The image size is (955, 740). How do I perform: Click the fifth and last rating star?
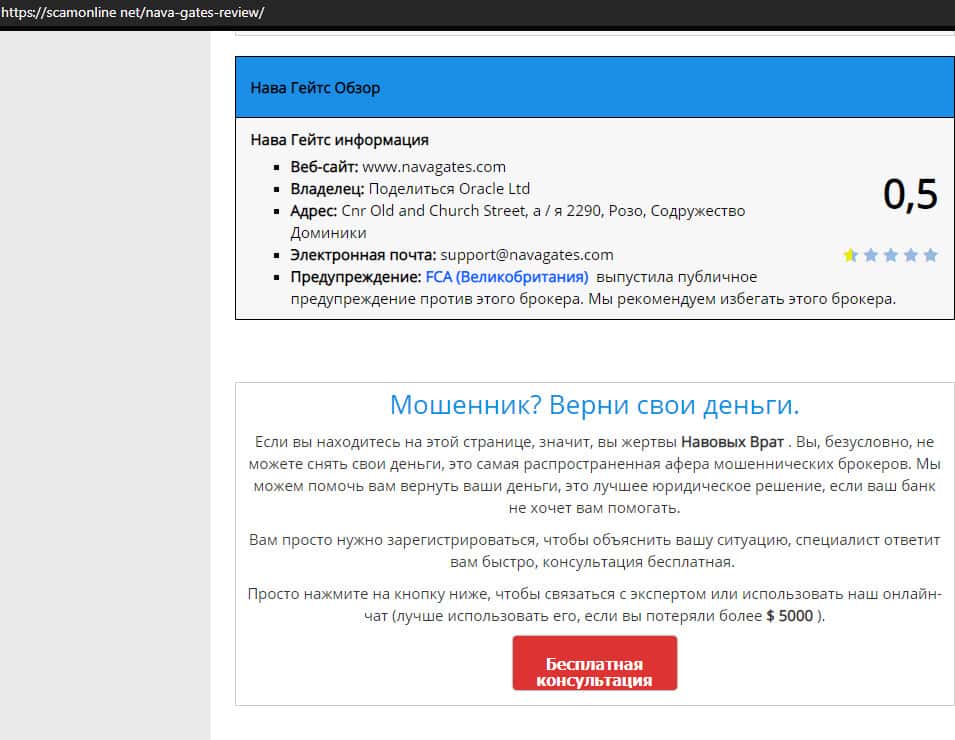[931, 255]
